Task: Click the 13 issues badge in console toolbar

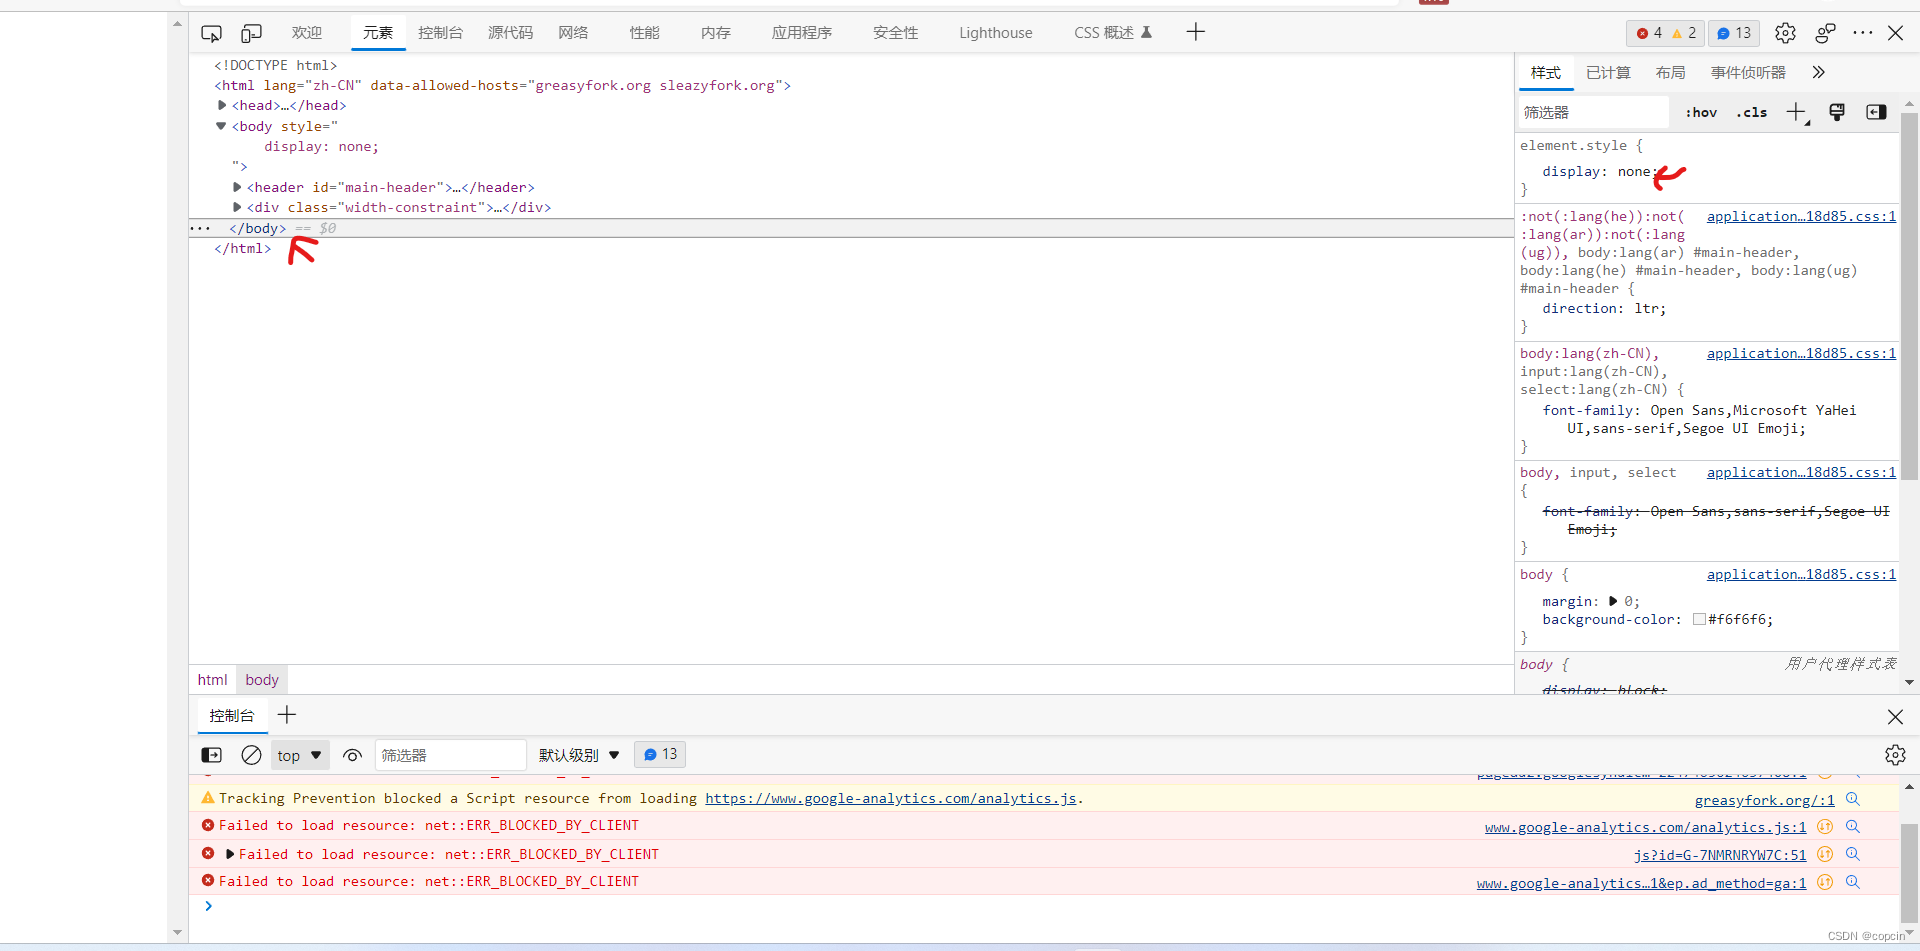Action: tap(660, 754)
